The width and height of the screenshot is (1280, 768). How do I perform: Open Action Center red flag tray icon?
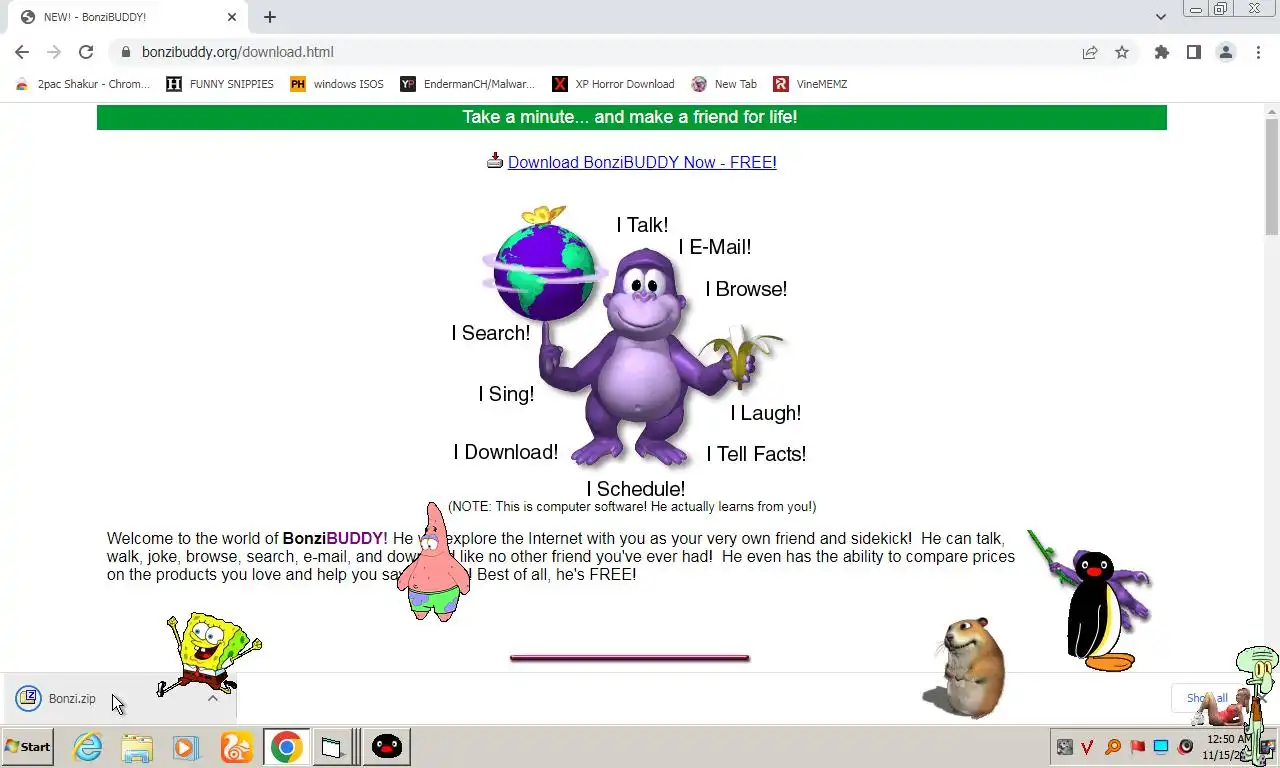point(1137,747)
